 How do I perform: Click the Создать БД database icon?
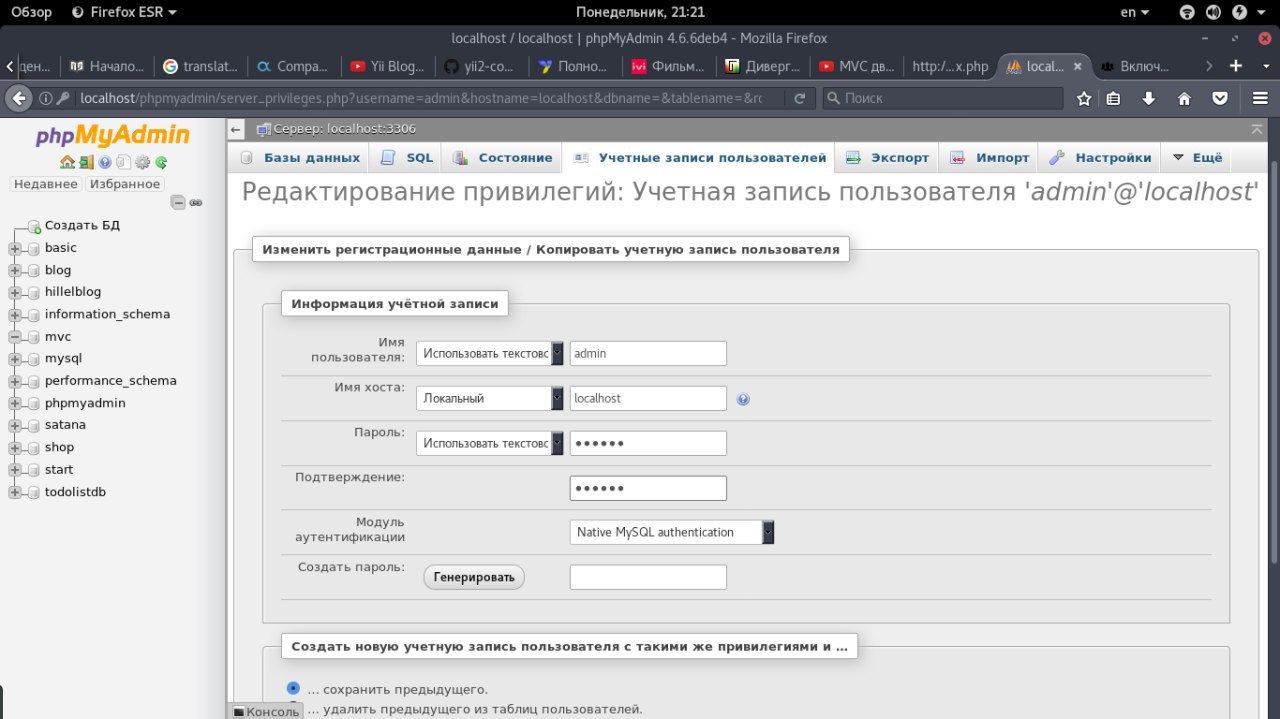pos(34,226)
